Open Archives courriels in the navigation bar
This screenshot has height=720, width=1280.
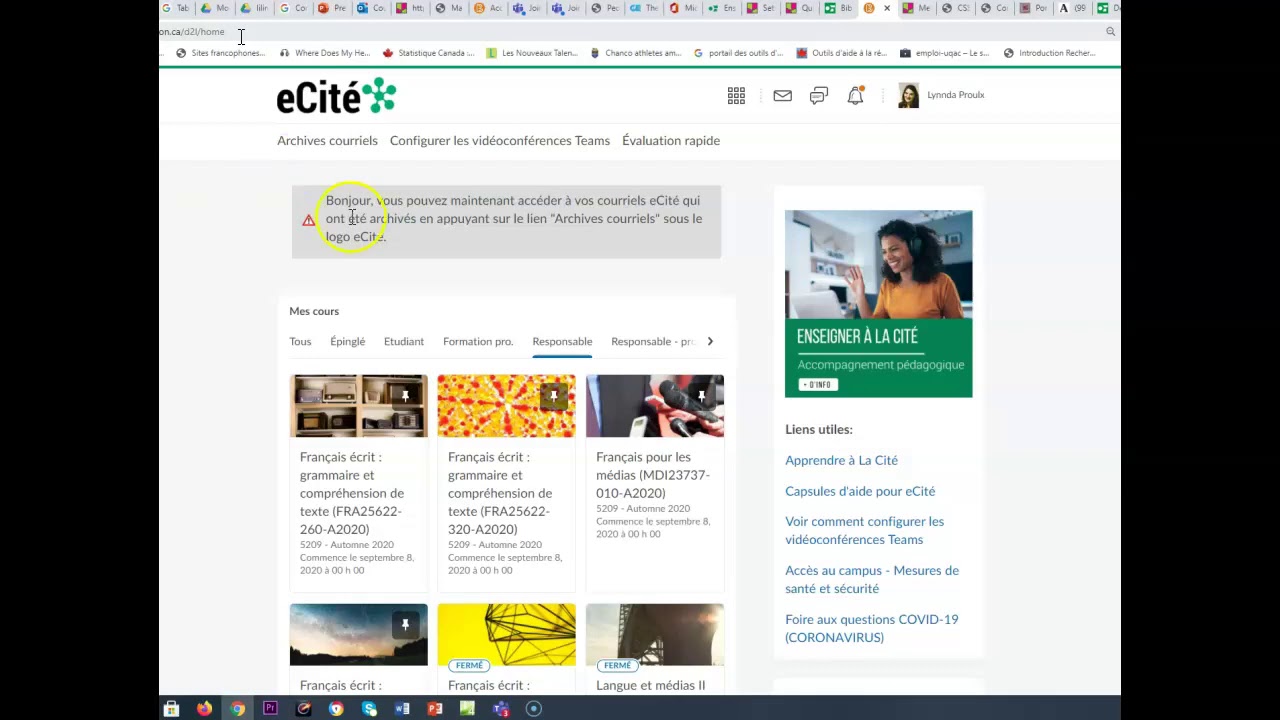(x=327, y=141)
